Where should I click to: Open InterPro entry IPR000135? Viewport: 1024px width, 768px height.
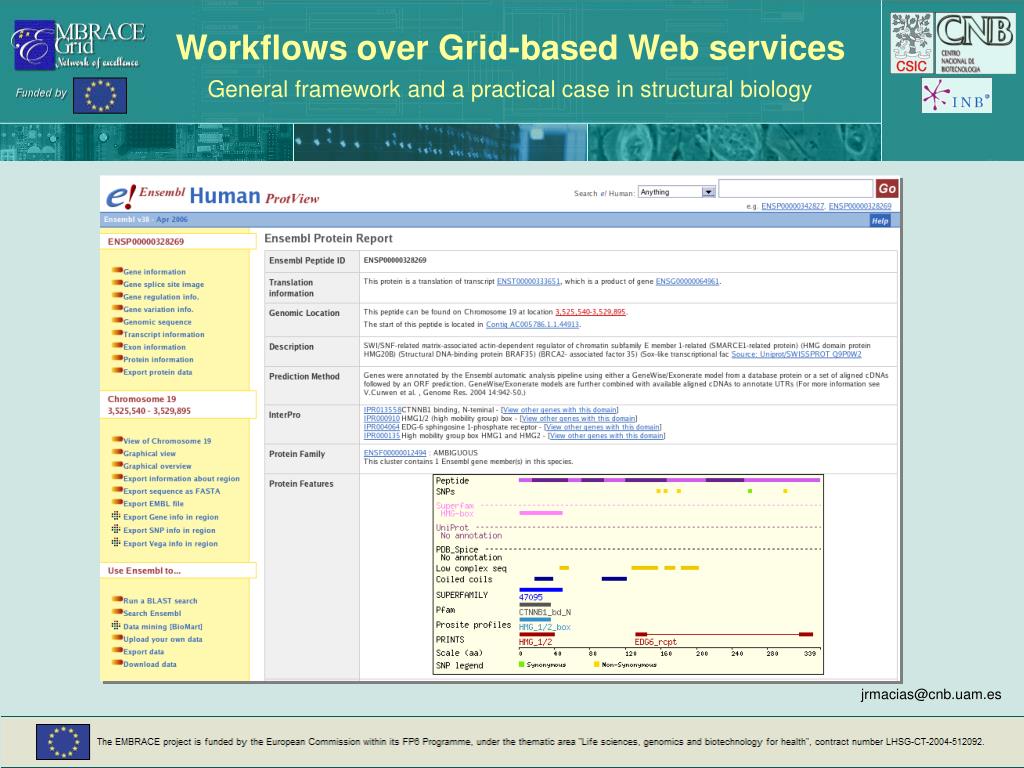coord(381,436)
